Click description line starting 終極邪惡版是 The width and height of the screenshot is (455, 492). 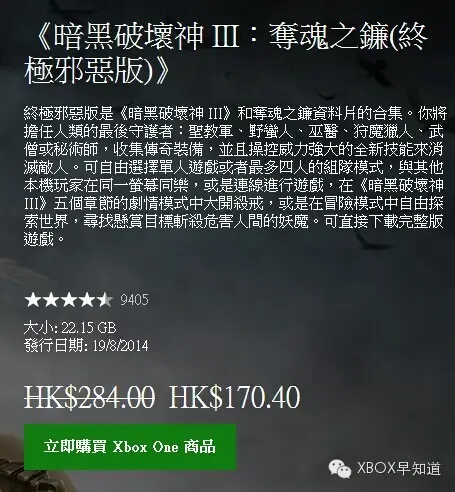235,114
